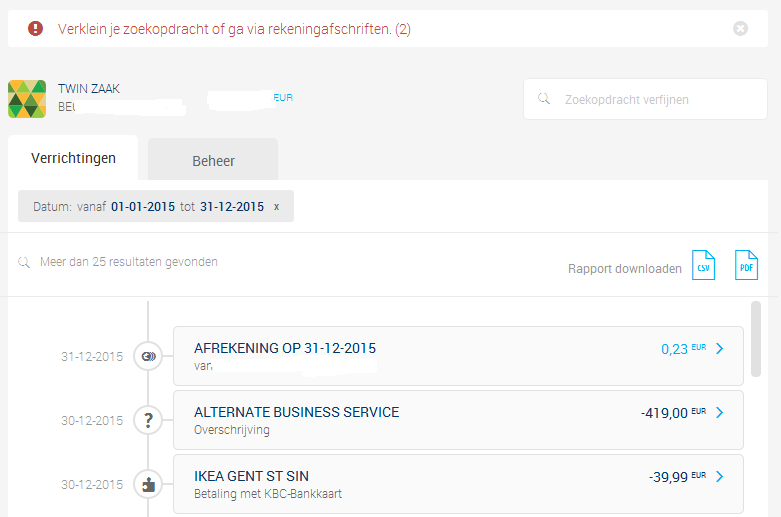Viewport: 781px width, 517px height.
Task: Expand the IKEA GENT ST SIN transaction
Action: (x=721, y=477)
